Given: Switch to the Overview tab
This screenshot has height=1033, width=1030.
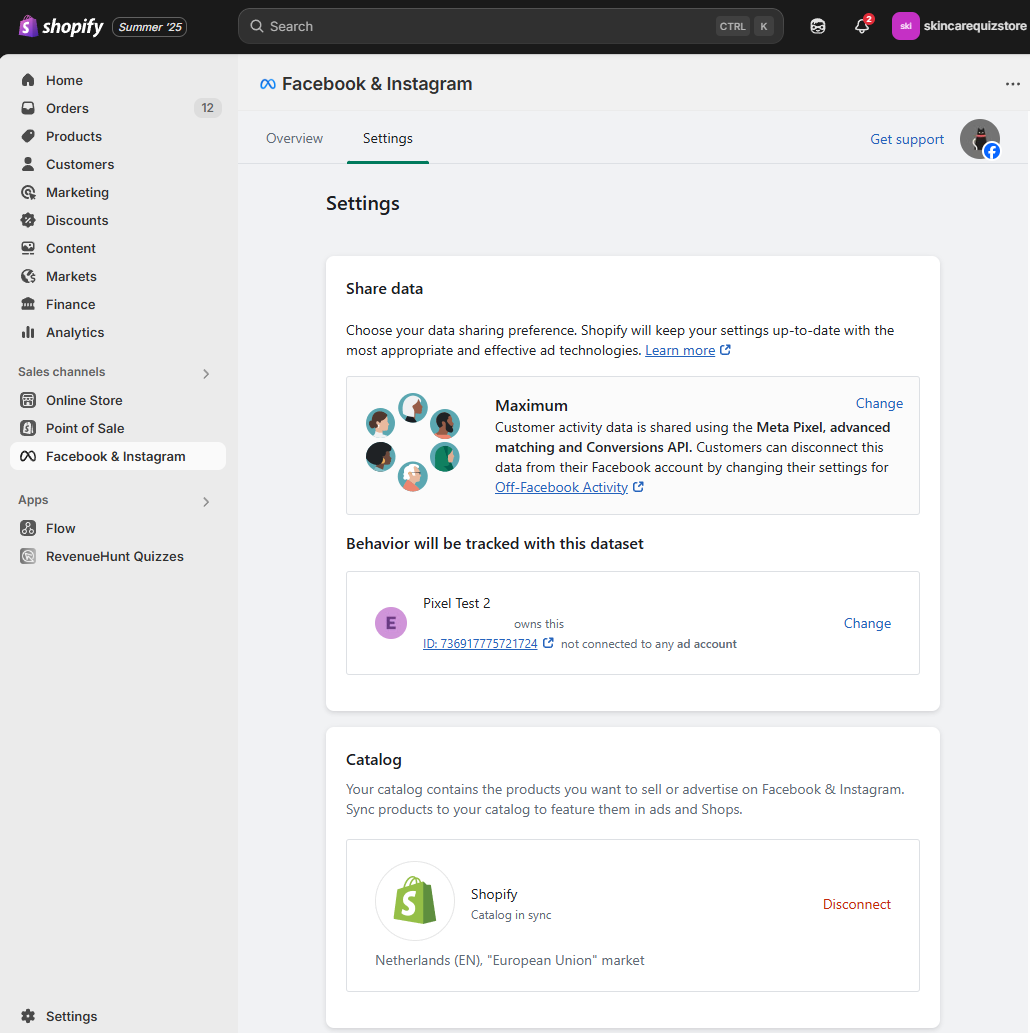Looking at the screenshot, I should point(294,138).
